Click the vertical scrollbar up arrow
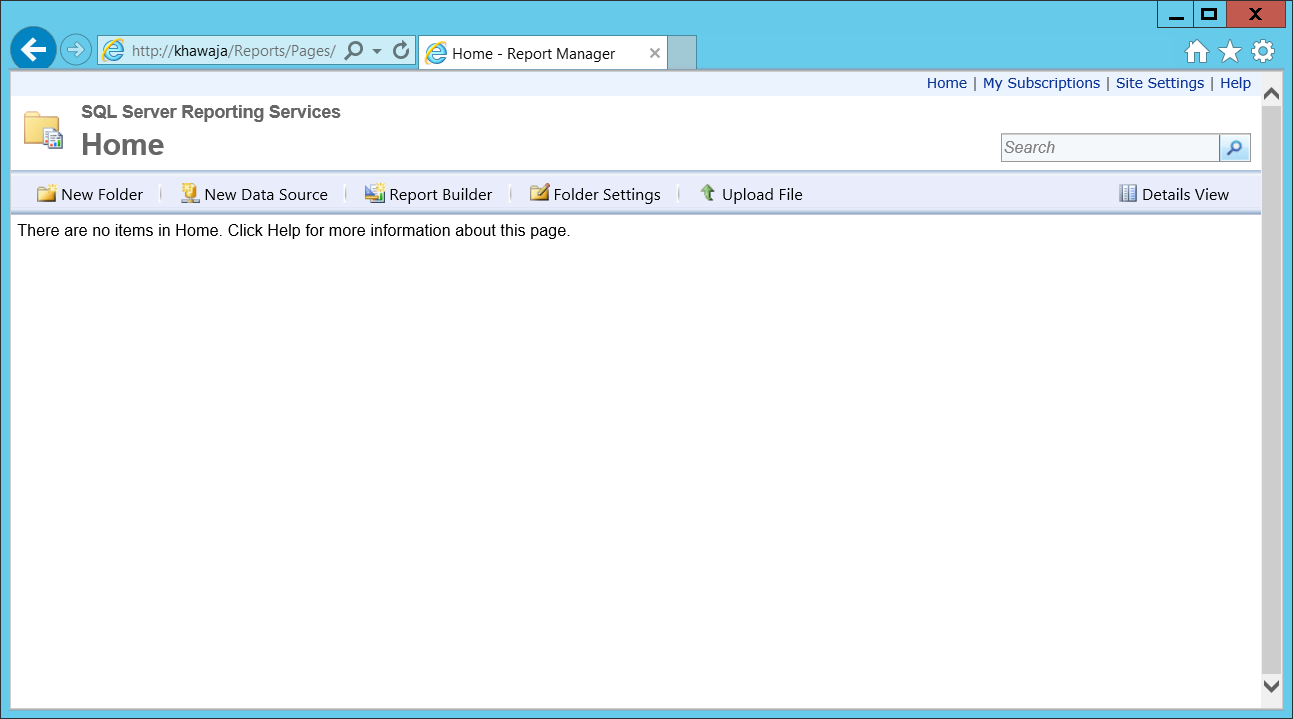 (x=1271, y=95)
